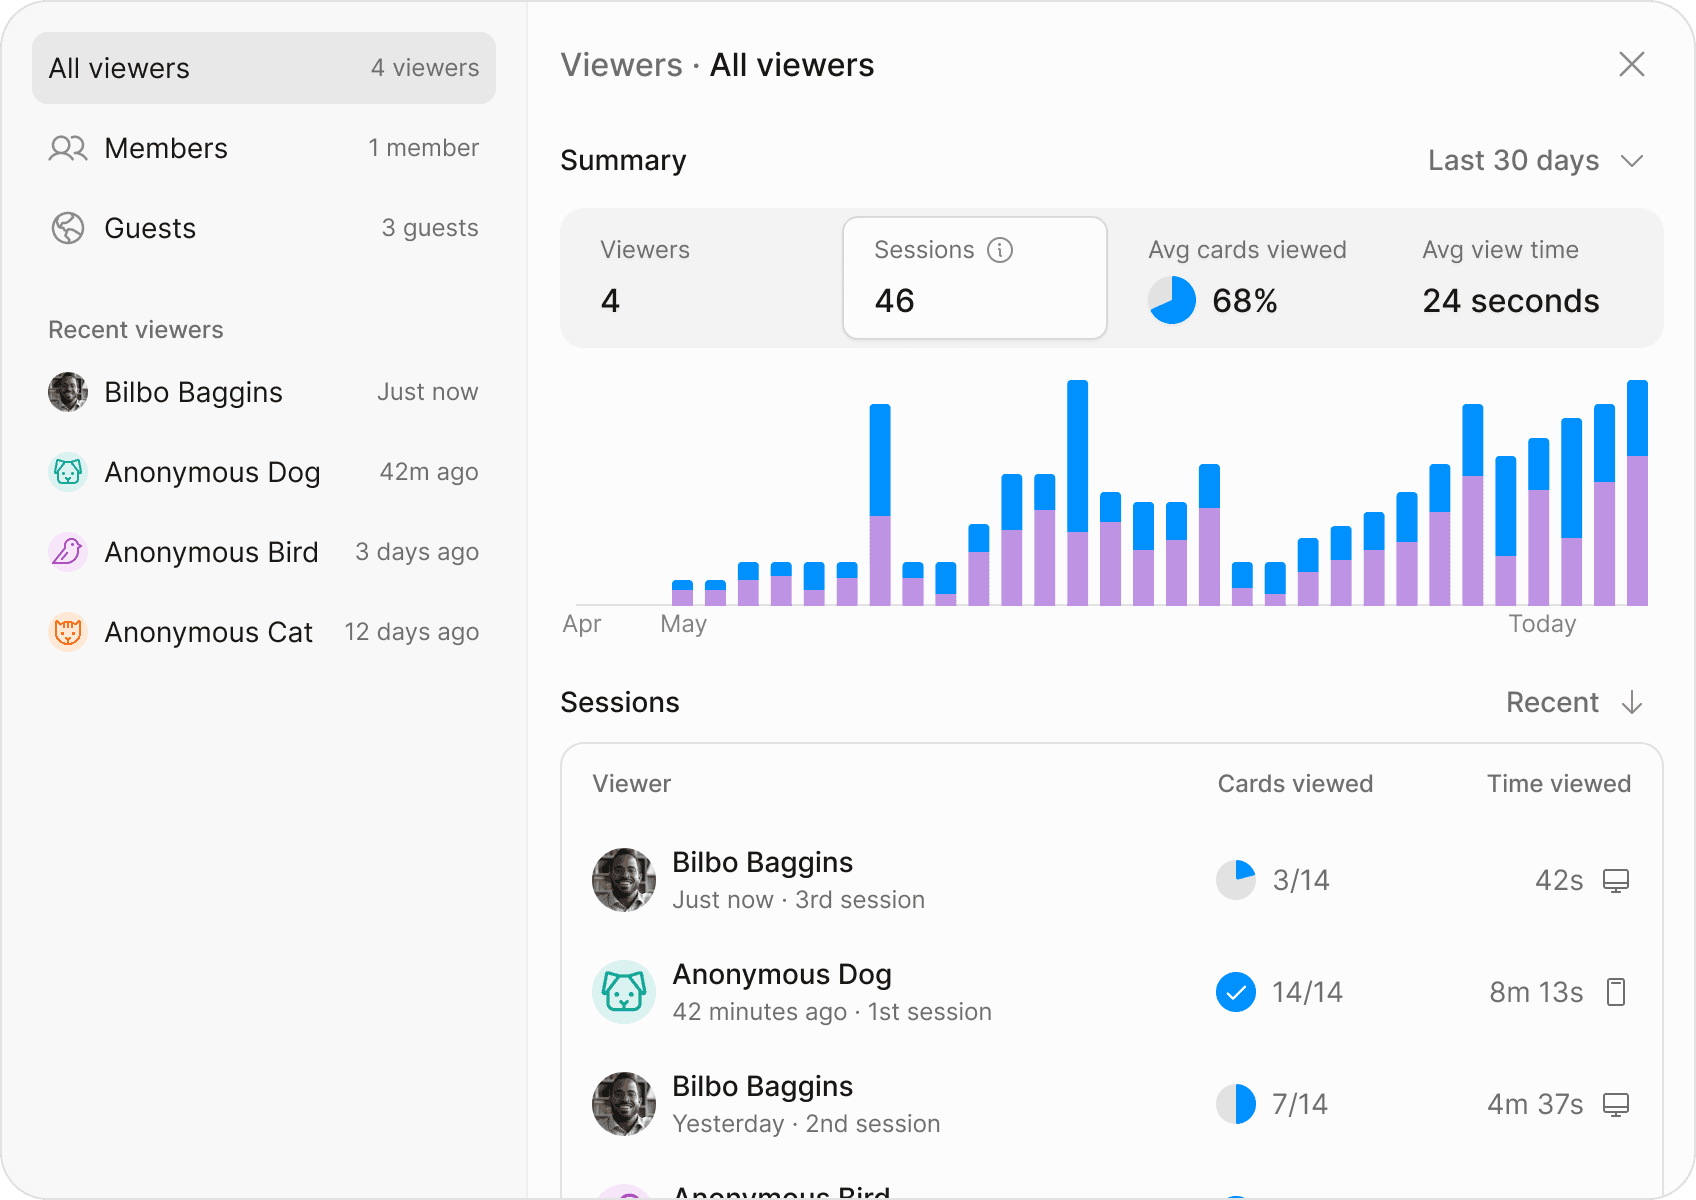The height and width of the screenshot is (1200, 1696).
Task: Click the 4m 37s time value
Action: (1535, 1104)
